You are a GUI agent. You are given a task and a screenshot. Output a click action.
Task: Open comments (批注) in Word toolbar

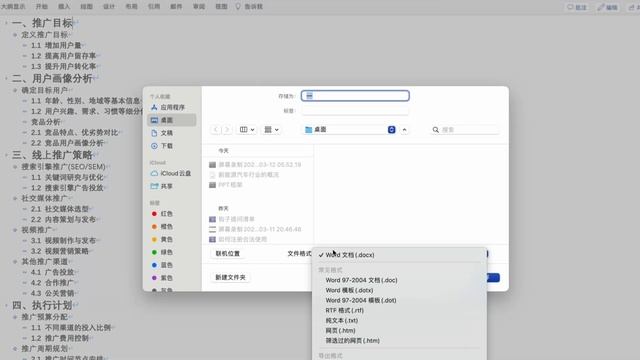(x=577, y=7)
